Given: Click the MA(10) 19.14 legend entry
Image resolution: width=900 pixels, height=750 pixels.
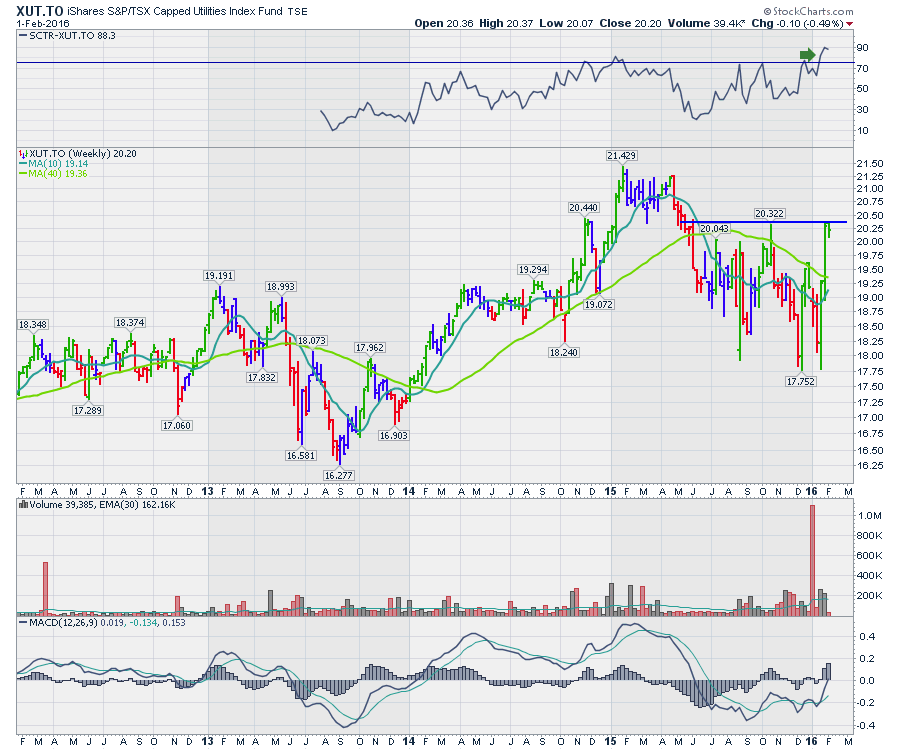Looking at the screenshot, I should (53, 164).
